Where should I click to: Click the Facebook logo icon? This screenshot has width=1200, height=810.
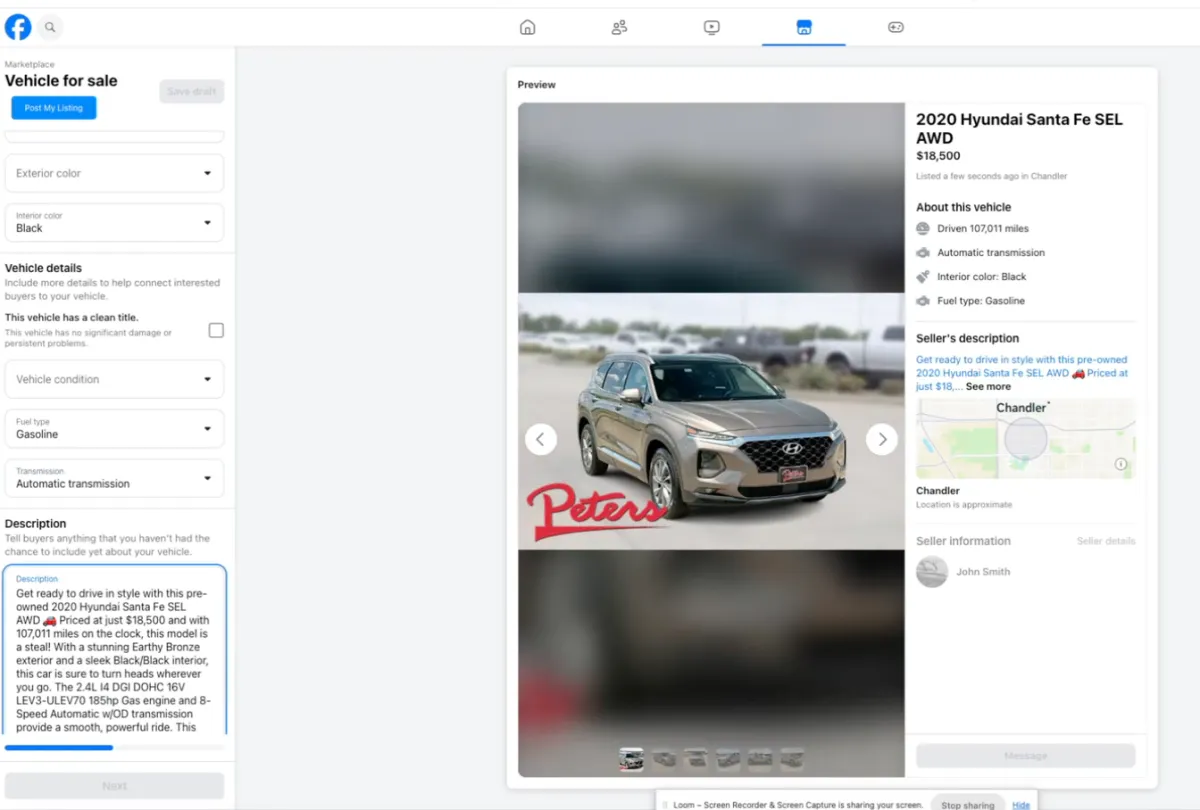click(18, 27)
